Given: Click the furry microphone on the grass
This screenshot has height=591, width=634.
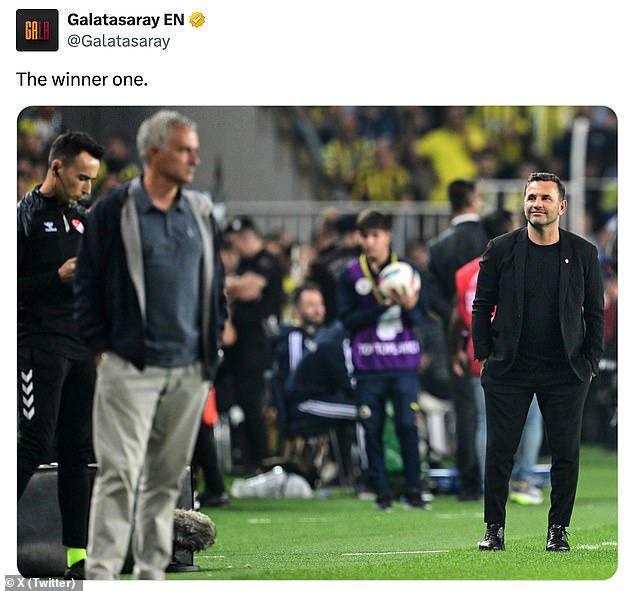Looking at the screenshot, I should coord(194,530).
